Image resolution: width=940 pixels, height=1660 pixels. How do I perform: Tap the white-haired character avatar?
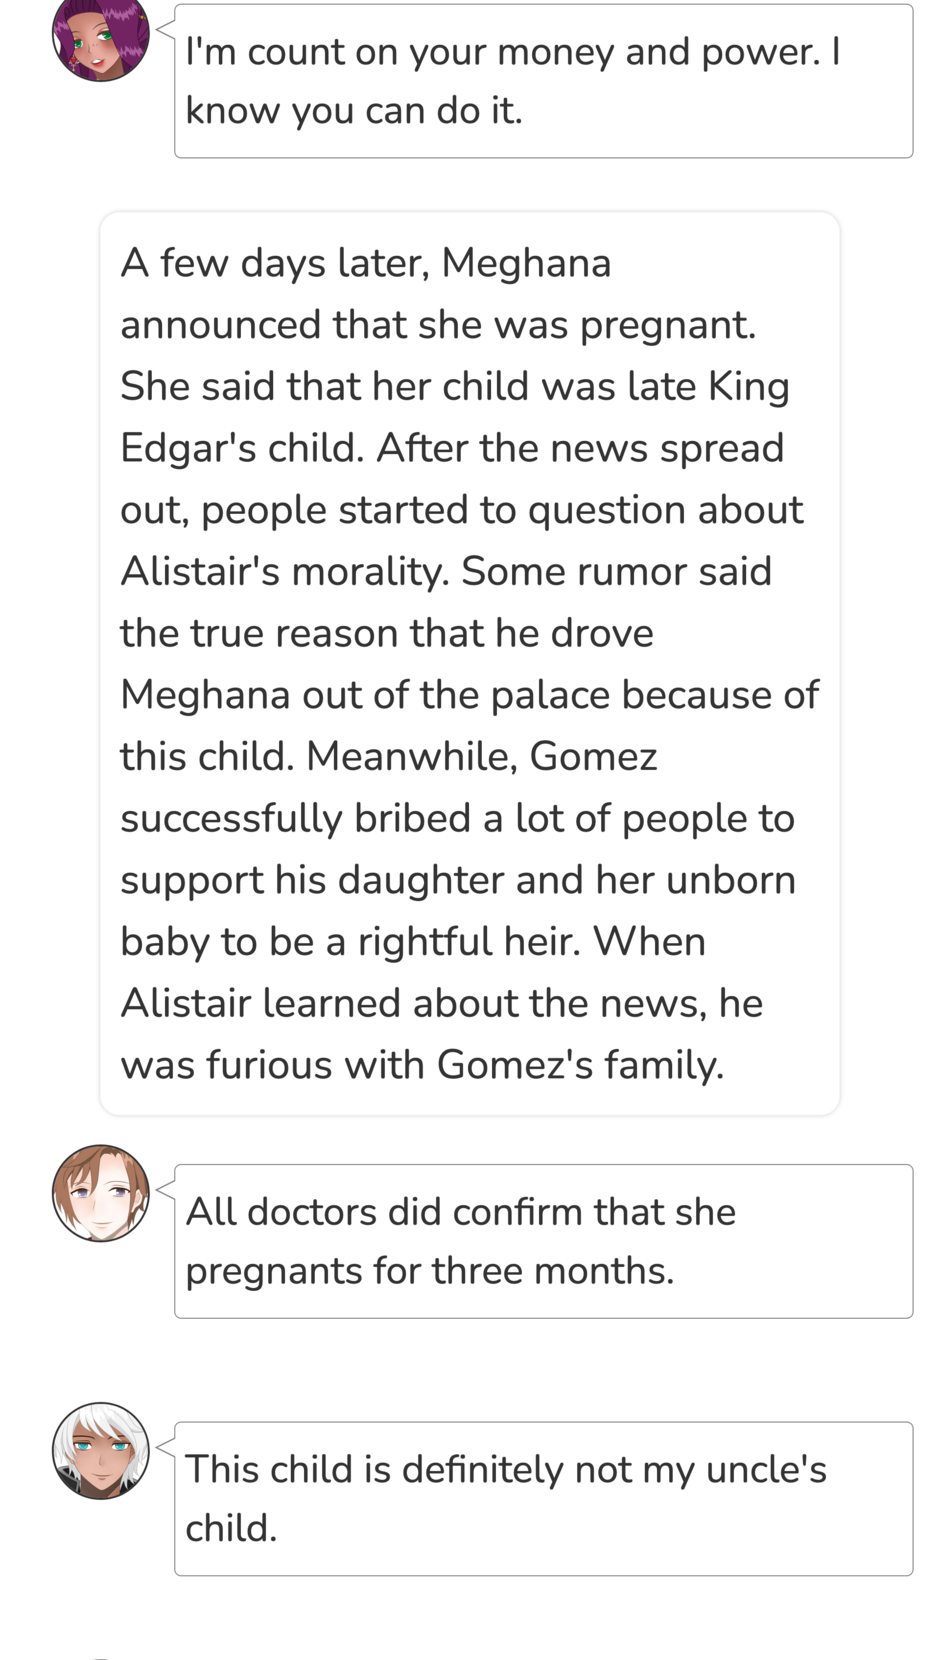(x=101, y=1450)
